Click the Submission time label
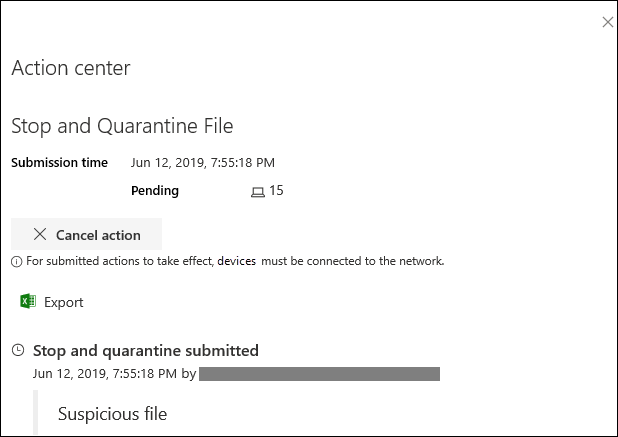The height and width of the screenshot is (437, 618). (x=59, y=162)
